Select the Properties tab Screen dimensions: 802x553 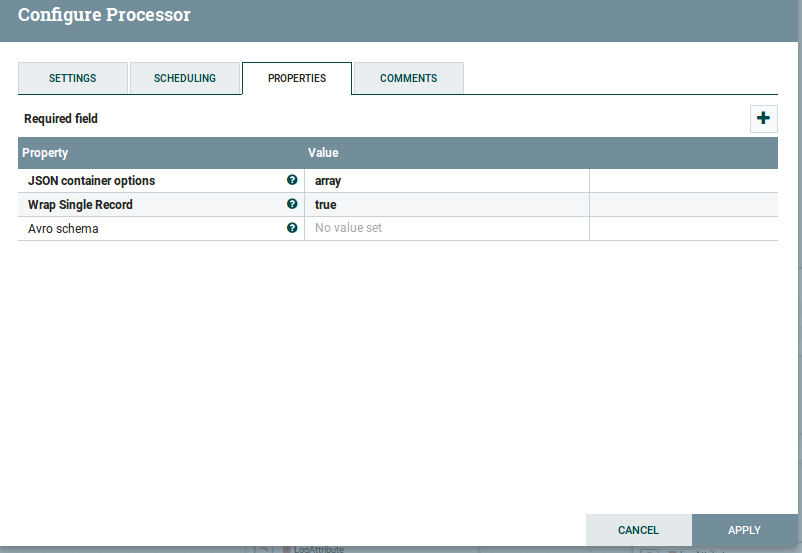pos(297,78)
